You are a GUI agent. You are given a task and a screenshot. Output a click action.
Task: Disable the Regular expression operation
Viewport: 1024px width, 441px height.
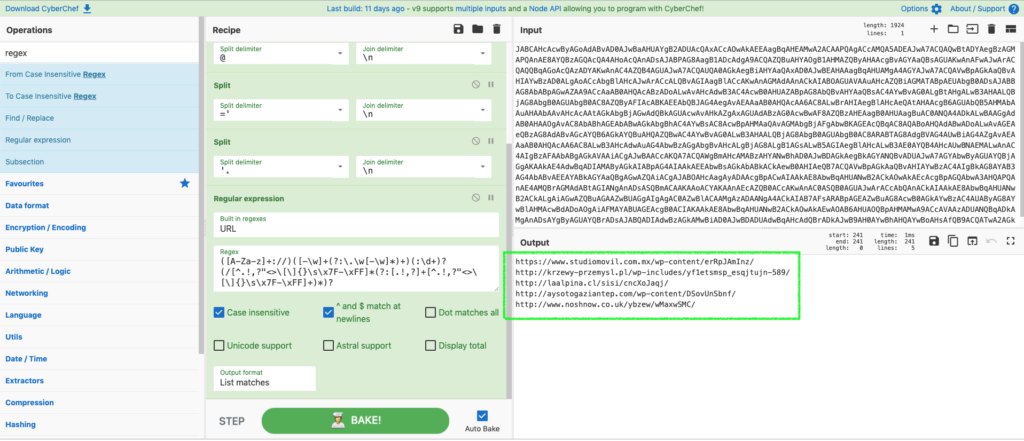click(x=477, y=198)
